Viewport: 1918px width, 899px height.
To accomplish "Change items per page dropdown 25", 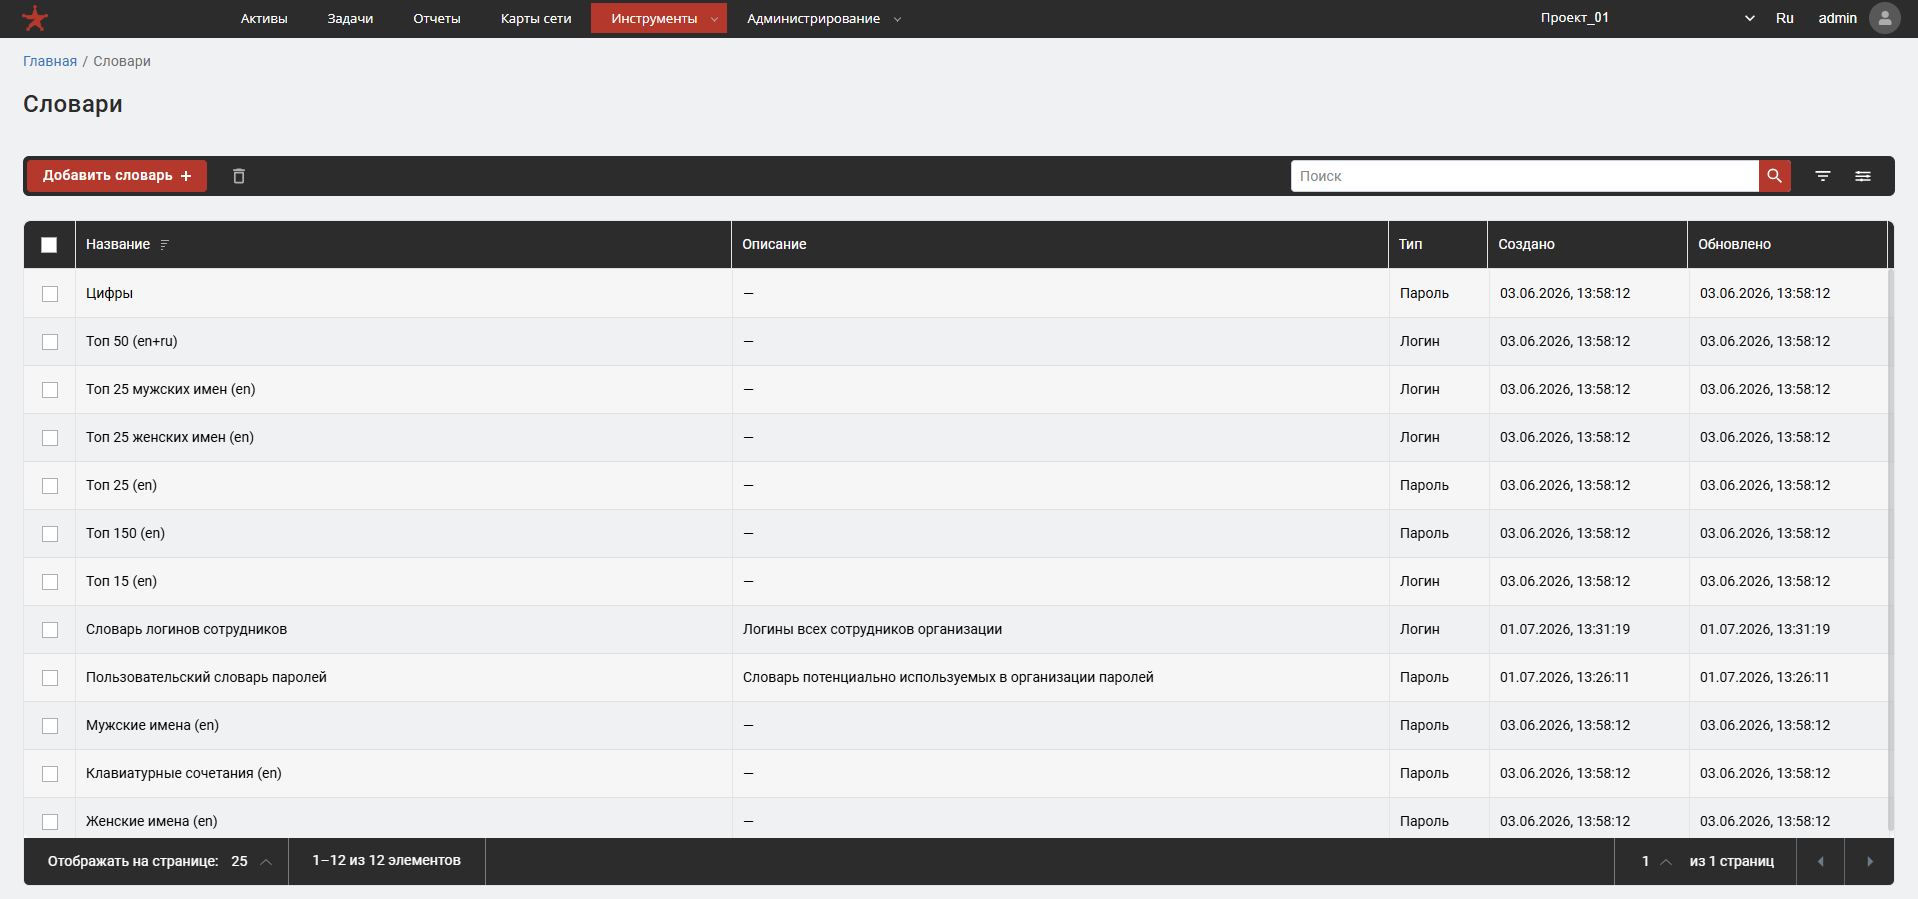I will click(251, 861).
